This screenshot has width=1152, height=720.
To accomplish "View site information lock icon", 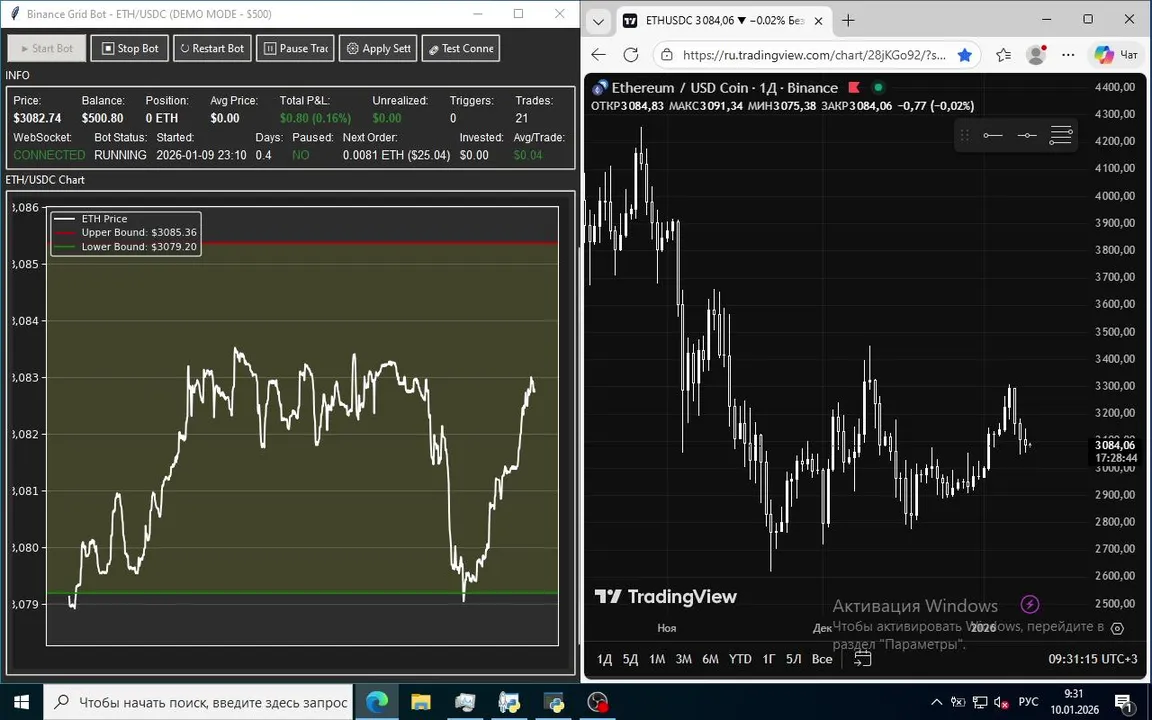I will click(666, 55).
